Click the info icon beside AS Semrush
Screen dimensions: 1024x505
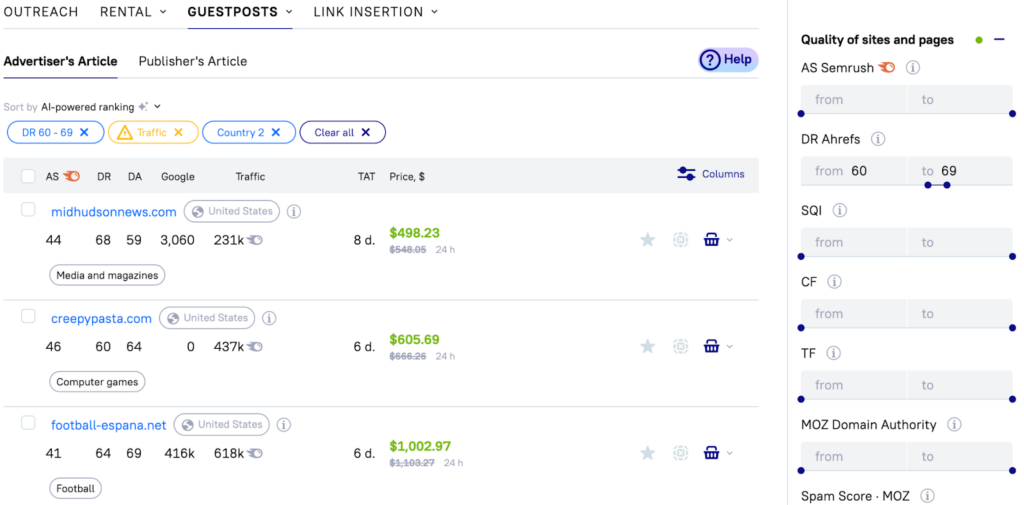913,68
